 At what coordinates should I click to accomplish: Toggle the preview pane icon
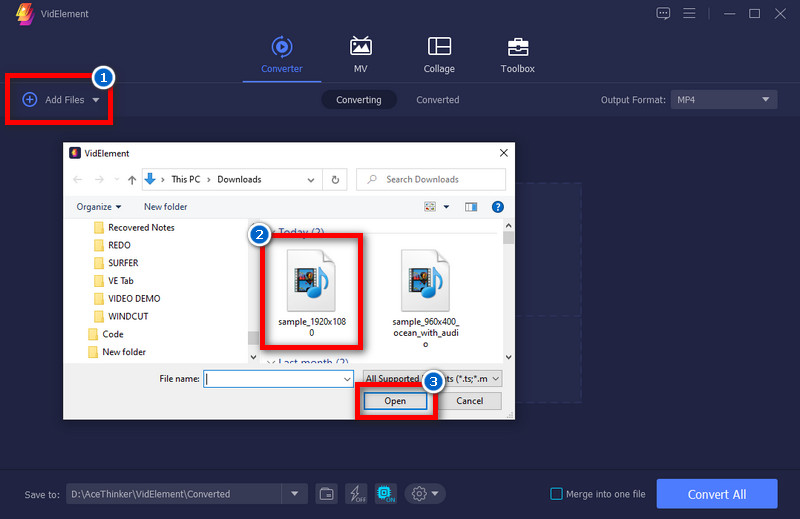tap(472, 207)
